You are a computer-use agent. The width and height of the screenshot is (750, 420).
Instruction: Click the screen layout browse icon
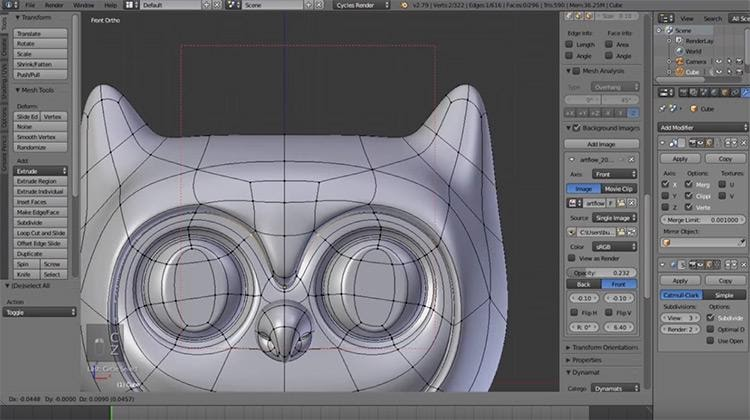[132, 5]
